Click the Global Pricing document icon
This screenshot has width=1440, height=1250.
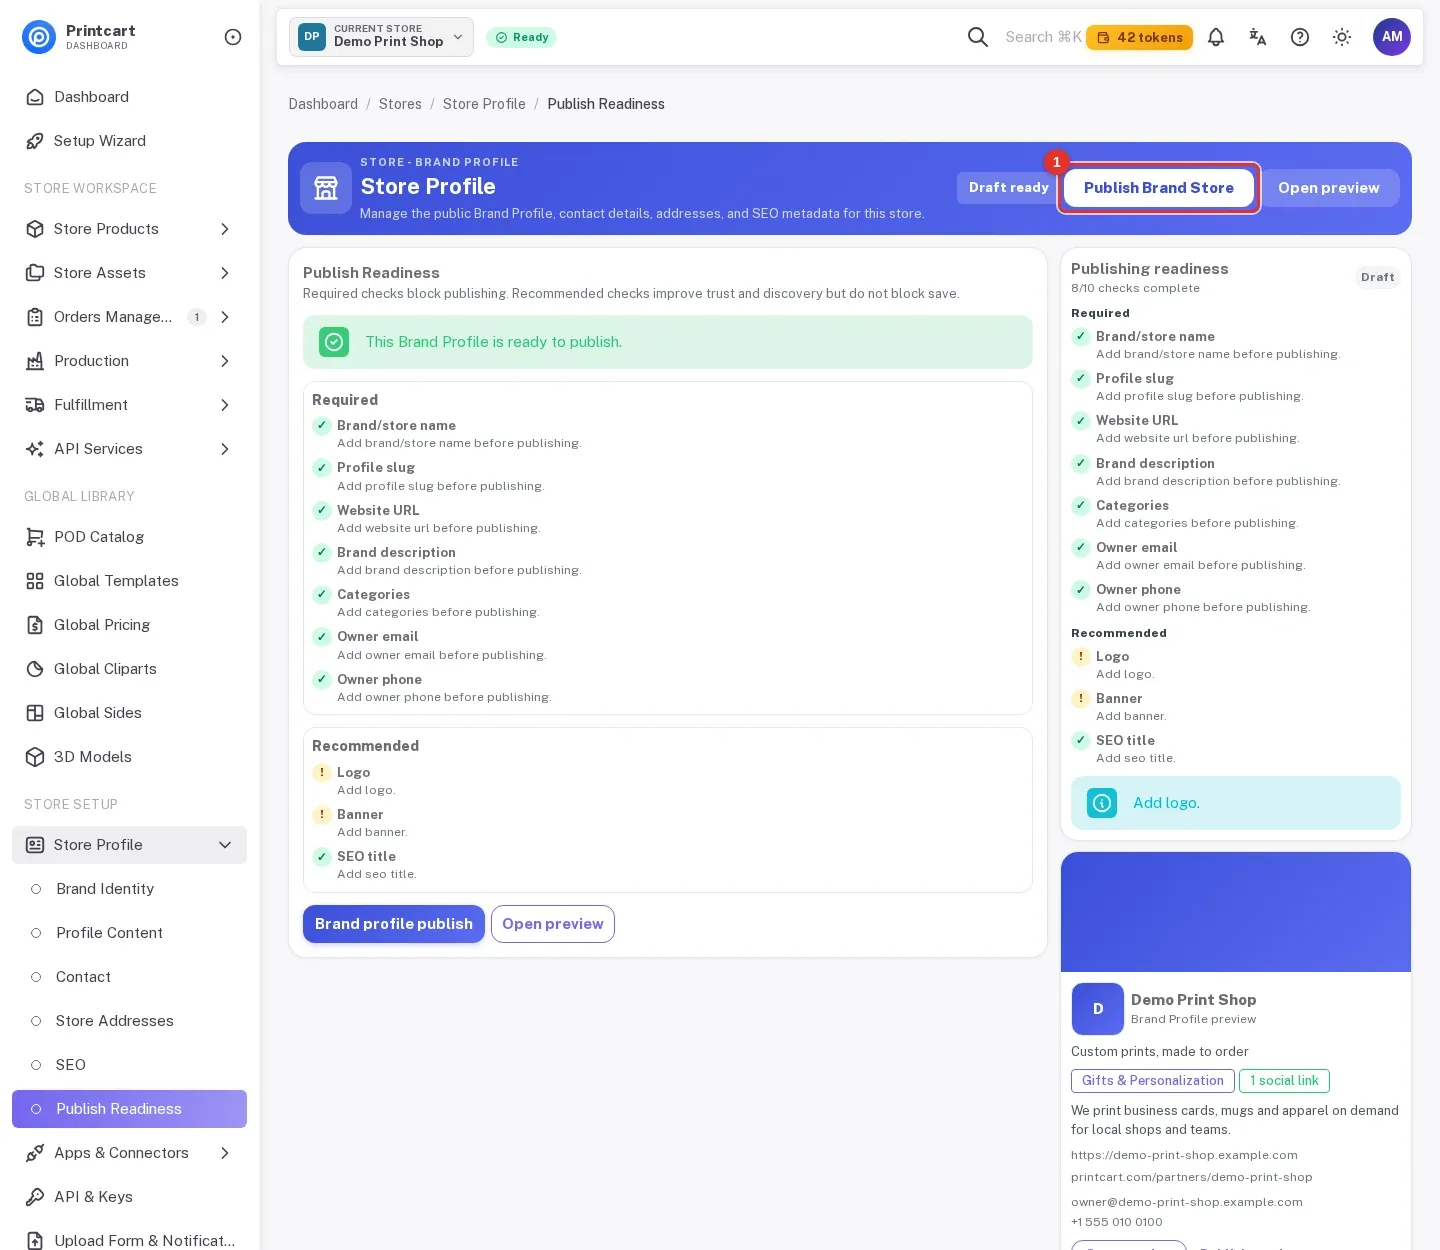pyautogui.click(x=35, y=625)
